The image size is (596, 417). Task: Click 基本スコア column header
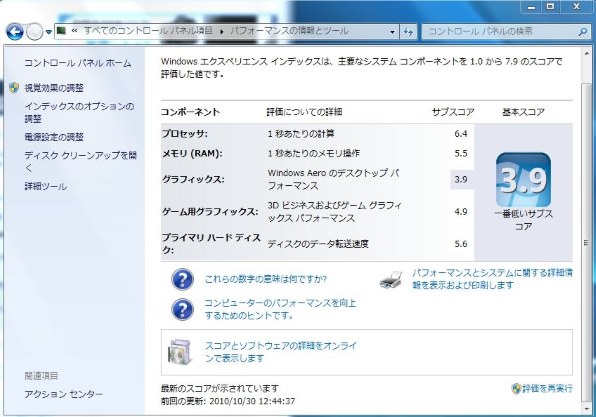(523, 112)
